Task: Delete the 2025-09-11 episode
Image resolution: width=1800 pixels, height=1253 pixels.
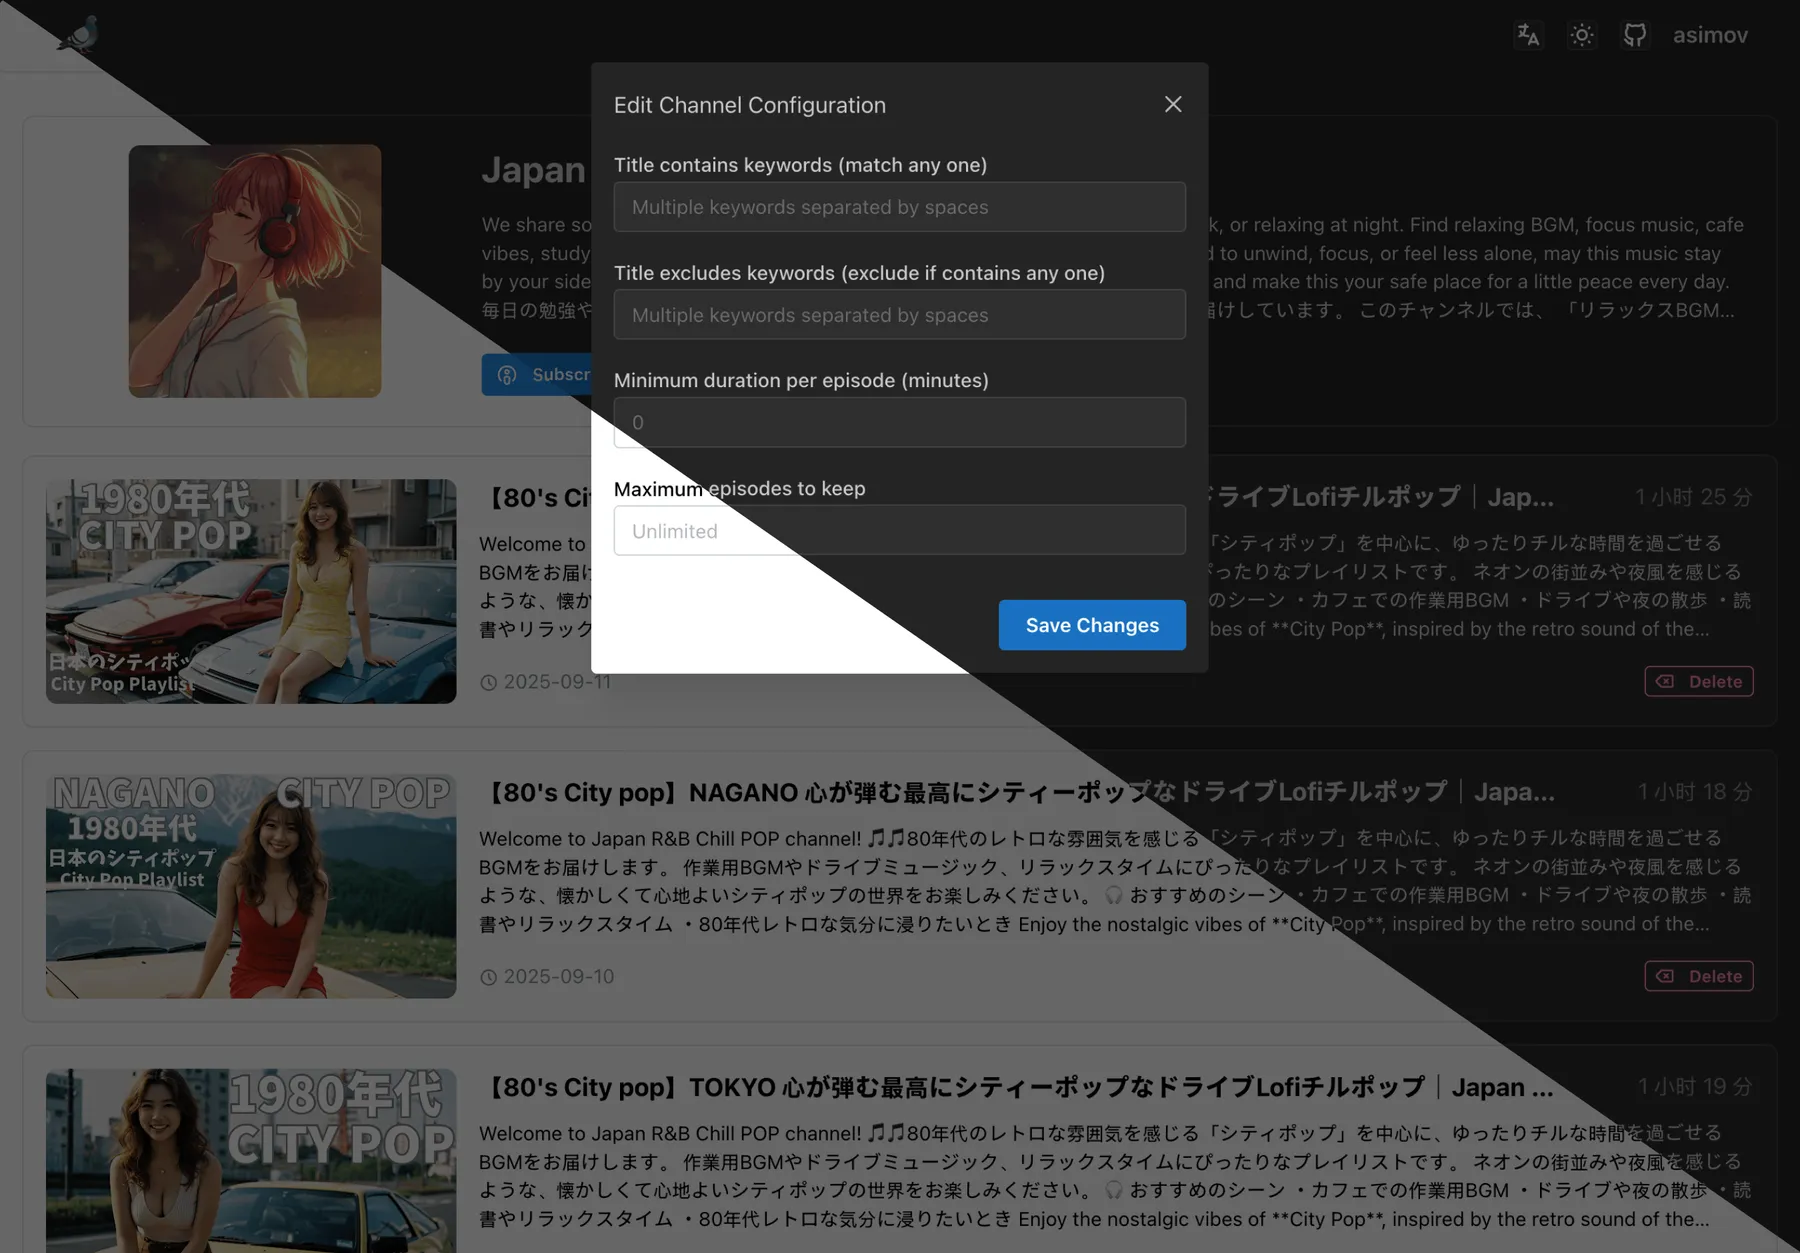Action: click(1698, 682)
